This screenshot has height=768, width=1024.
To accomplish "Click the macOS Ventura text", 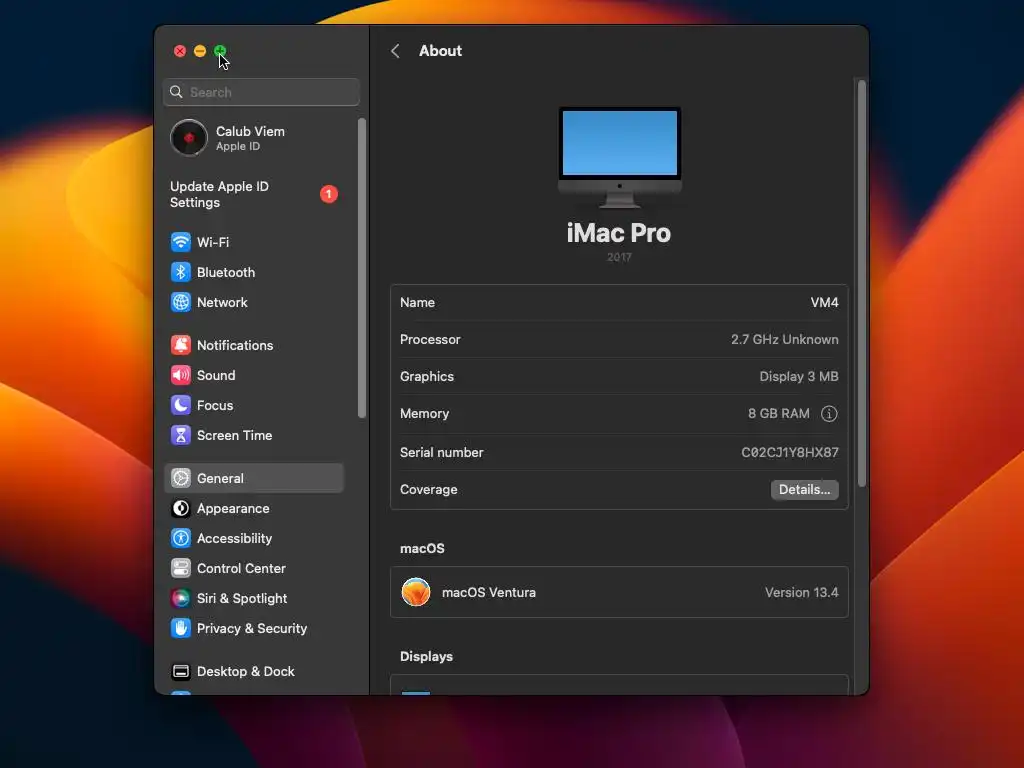I will coord(488,592).
